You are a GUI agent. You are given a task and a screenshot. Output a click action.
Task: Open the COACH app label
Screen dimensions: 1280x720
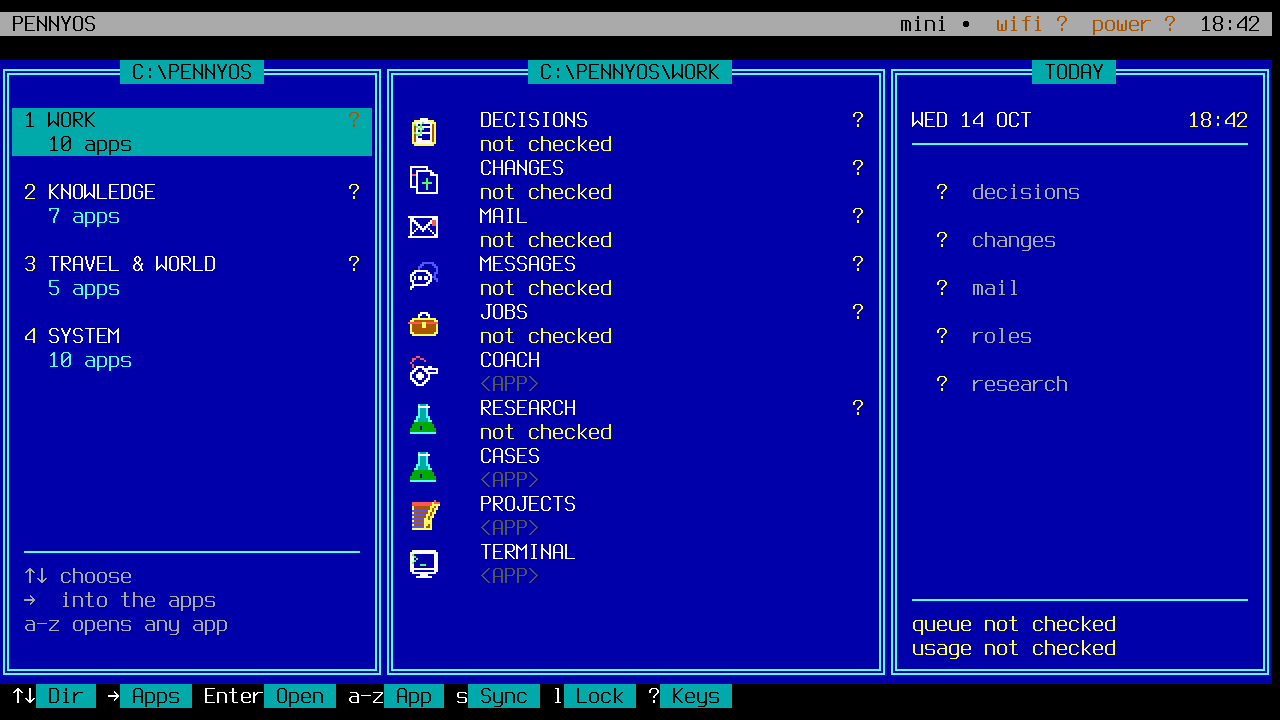click(x=510, y=360)
